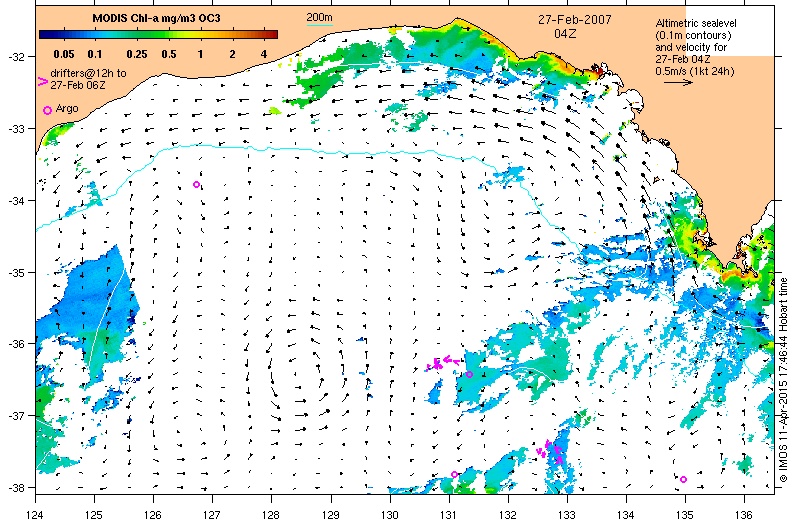Click the 27-Feb-2007 date label
This screenshot has width=800, height=520.
574,20
